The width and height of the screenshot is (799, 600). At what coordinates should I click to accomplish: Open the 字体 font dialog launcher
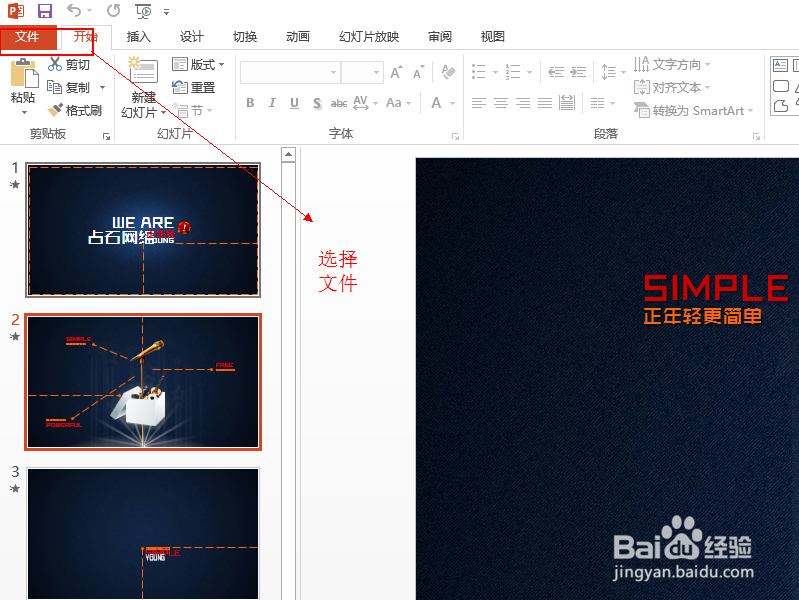coord(455,136)
